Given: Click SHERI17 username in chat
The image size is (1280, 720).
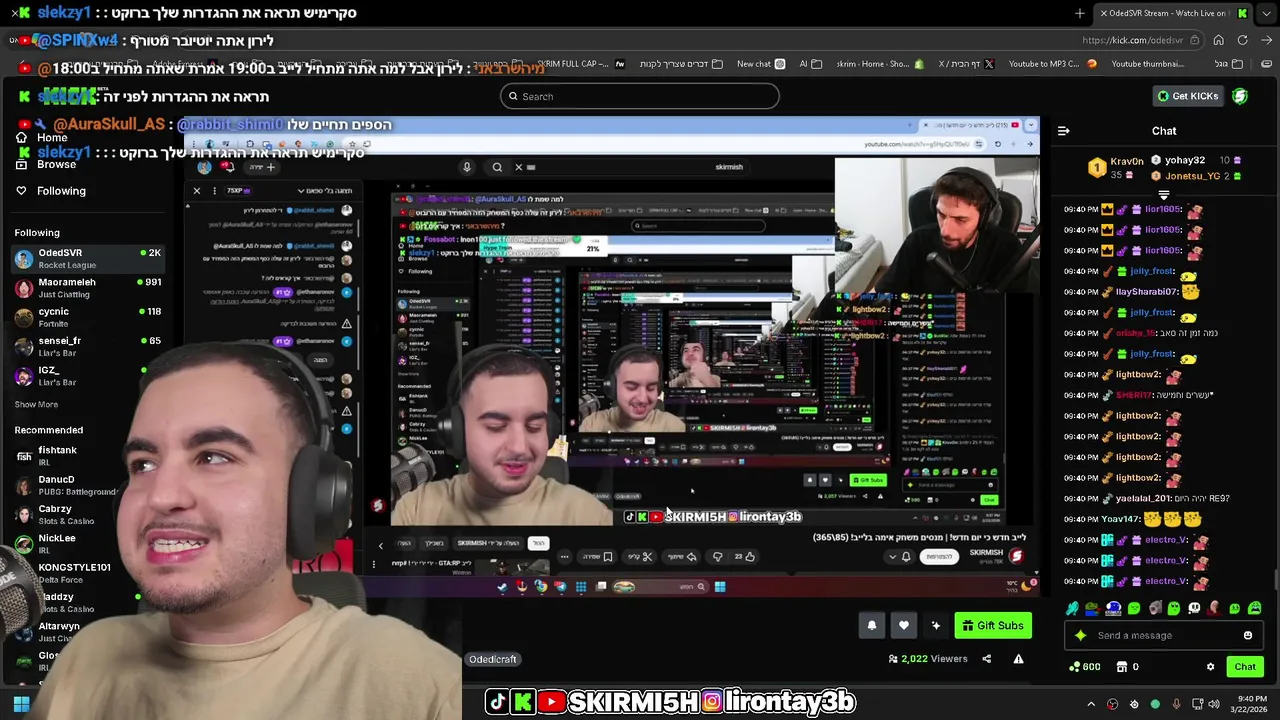Looking at the screenshot, I should click(1133, 395).
